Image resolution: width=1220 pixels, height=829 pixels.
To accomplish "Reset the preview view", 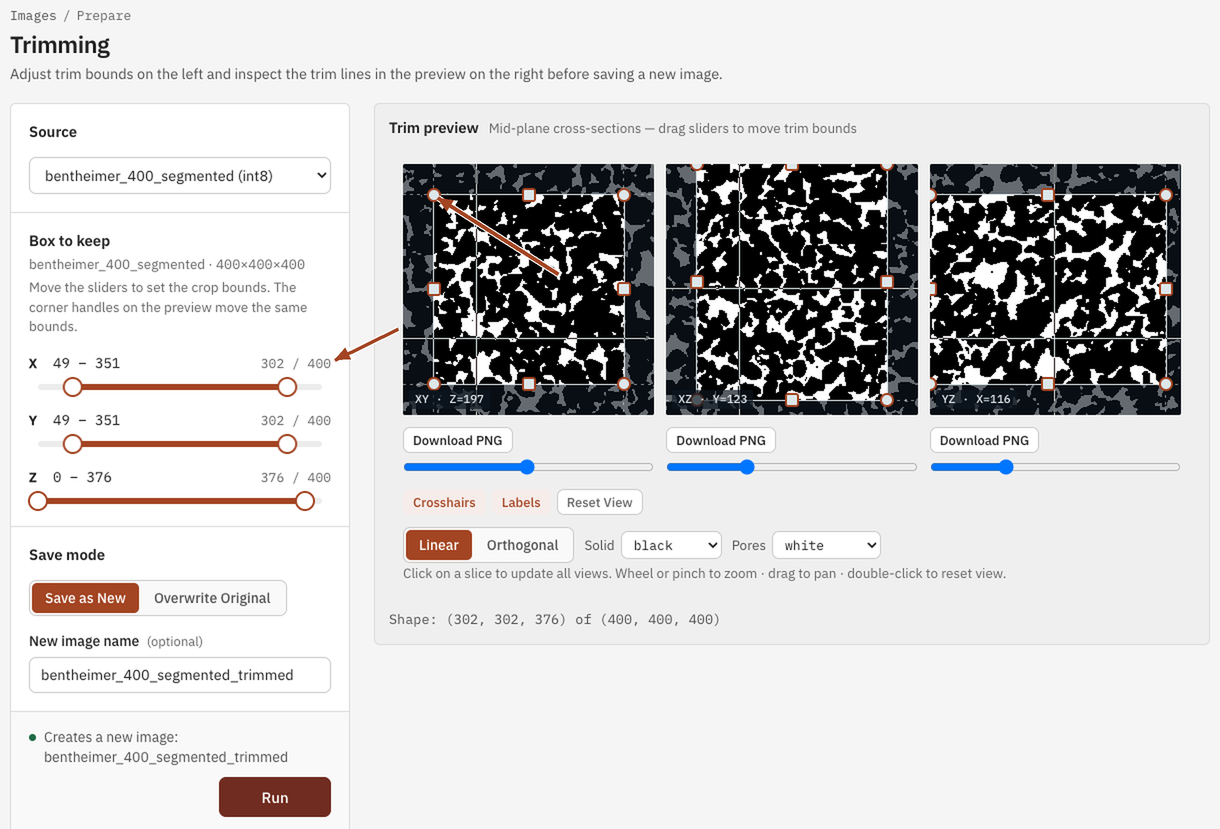I will [600, 502].
